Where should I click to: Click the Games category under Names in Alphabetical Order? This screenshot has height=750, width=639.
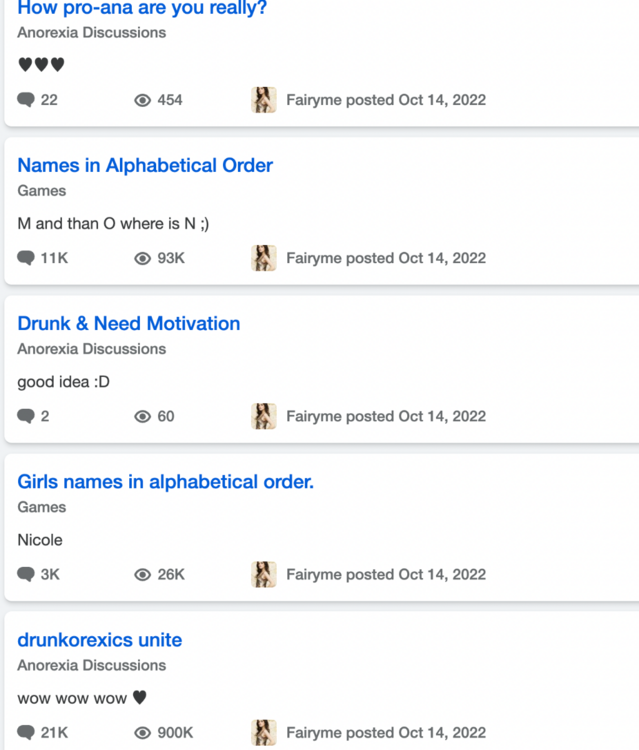[42, 191]
